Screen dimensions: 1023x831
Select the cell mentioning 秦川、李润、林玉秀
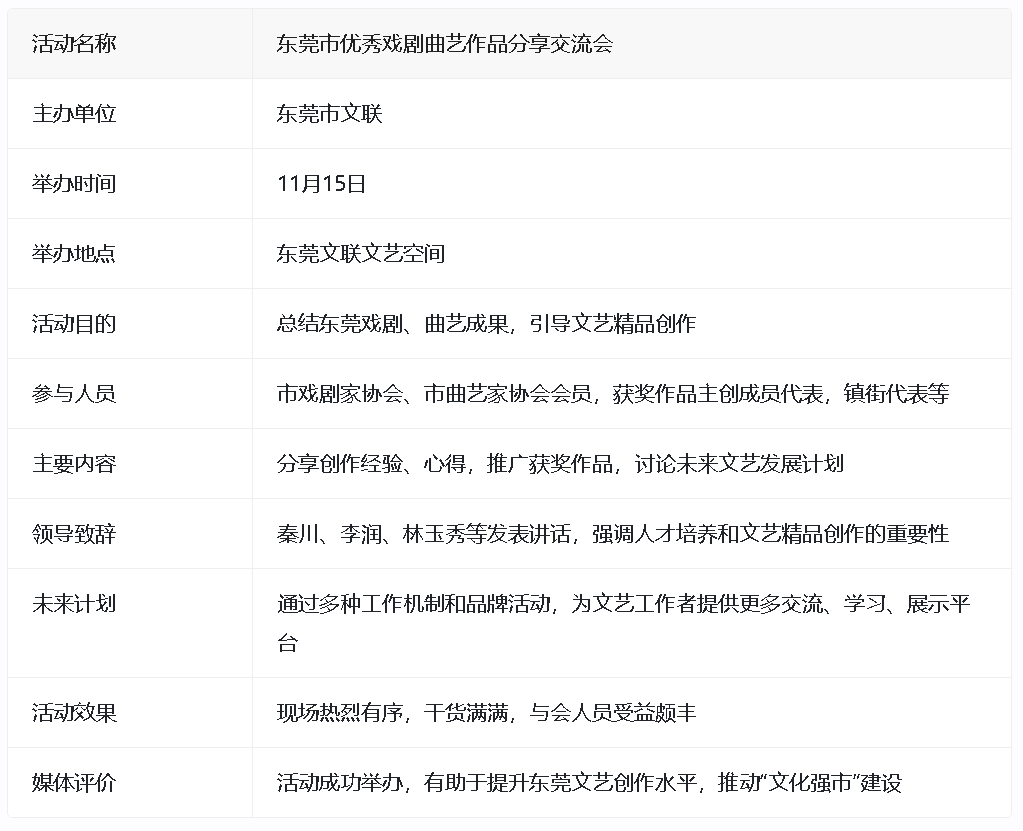pos(612,534)
